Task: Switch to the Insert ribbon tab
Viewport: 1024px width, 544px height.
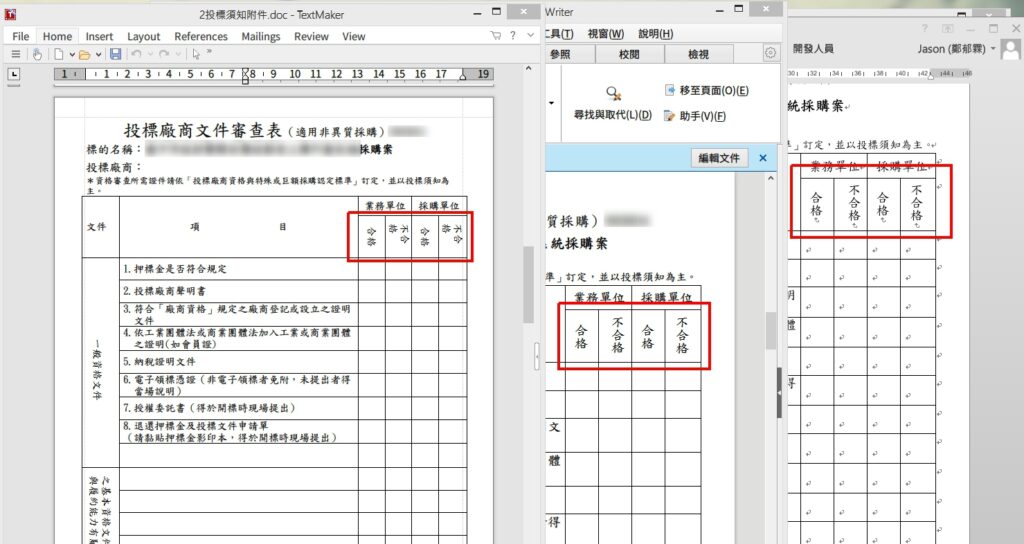Action: [99, 37]
